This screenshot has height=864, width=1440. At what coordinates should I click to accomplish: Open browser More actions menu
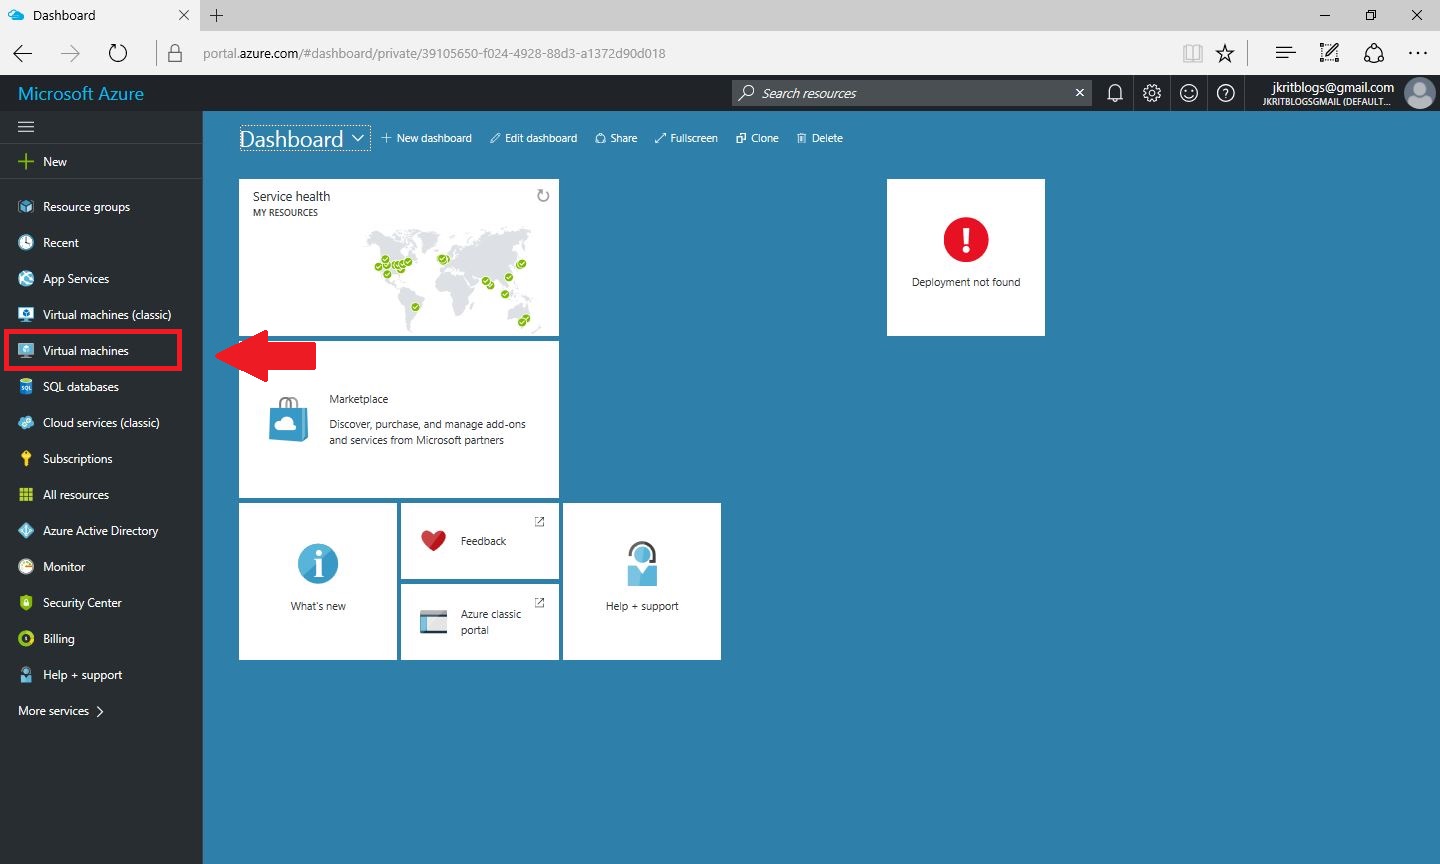point(1418,53)
